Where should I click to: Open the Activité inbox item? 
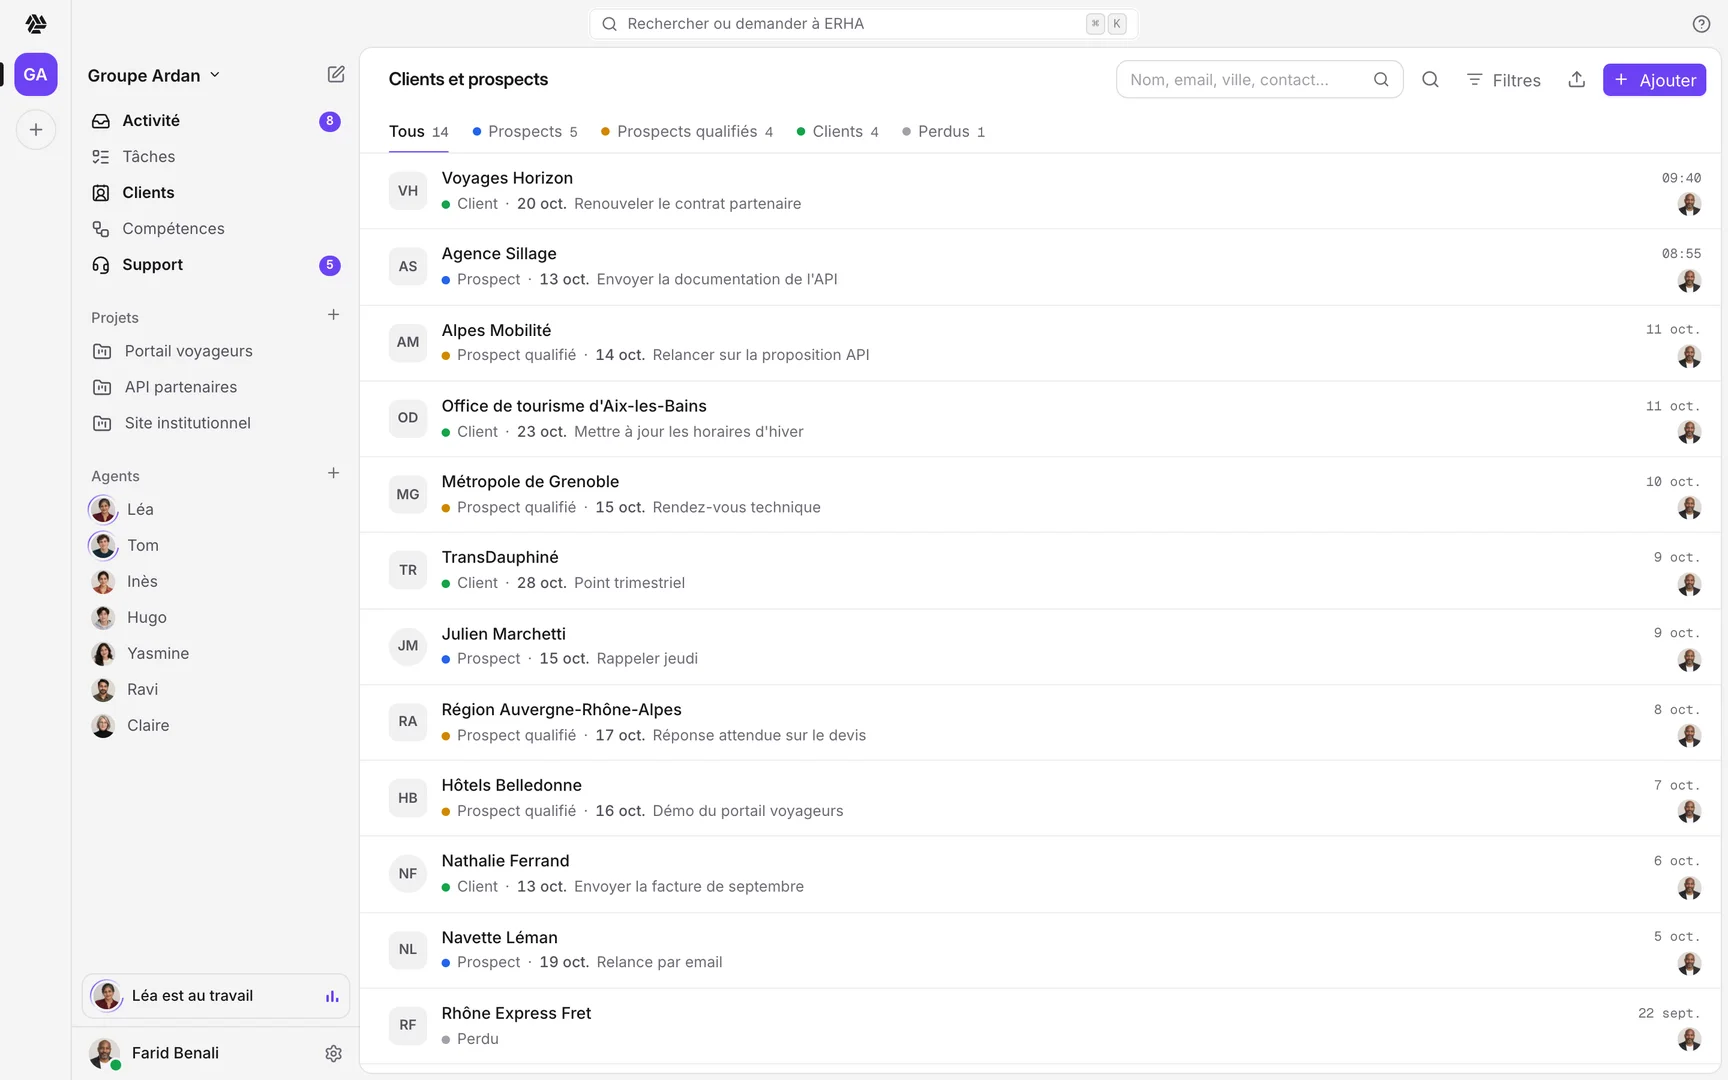[215, 120]
